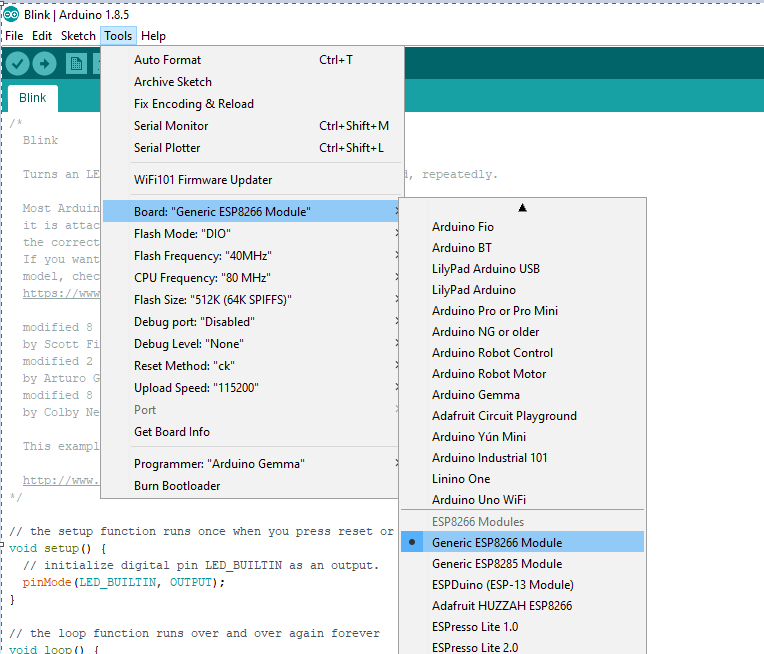Select Arduino Uno WiFi board
Viewport: 764px width, 654px height.
coord(522,499)
